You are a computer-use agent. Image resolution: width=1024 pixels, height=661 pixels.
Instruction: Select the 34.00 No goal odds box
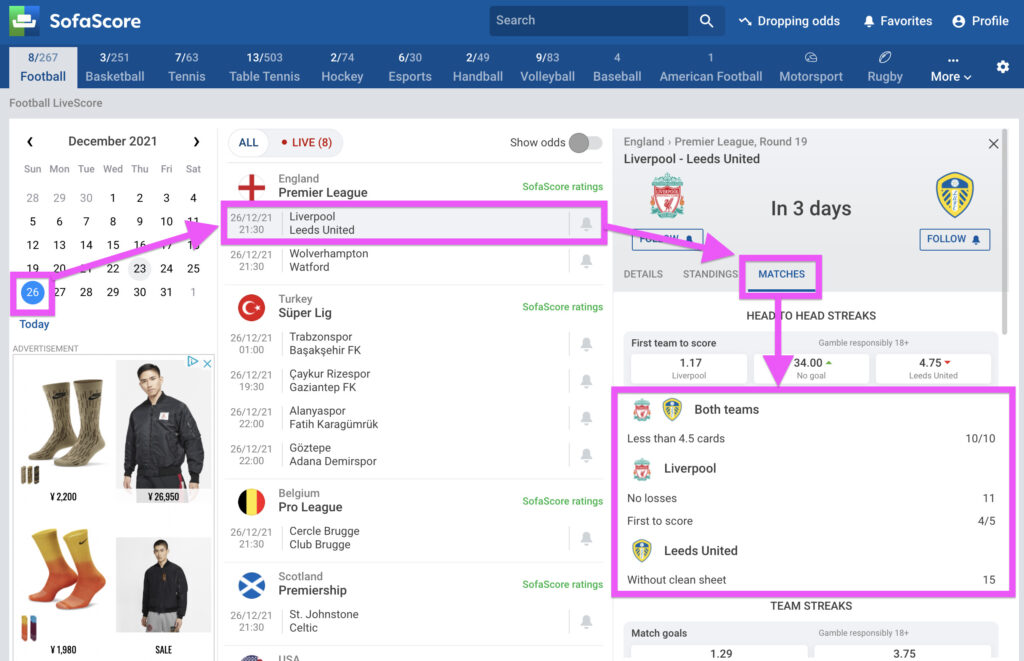(811, 368)
